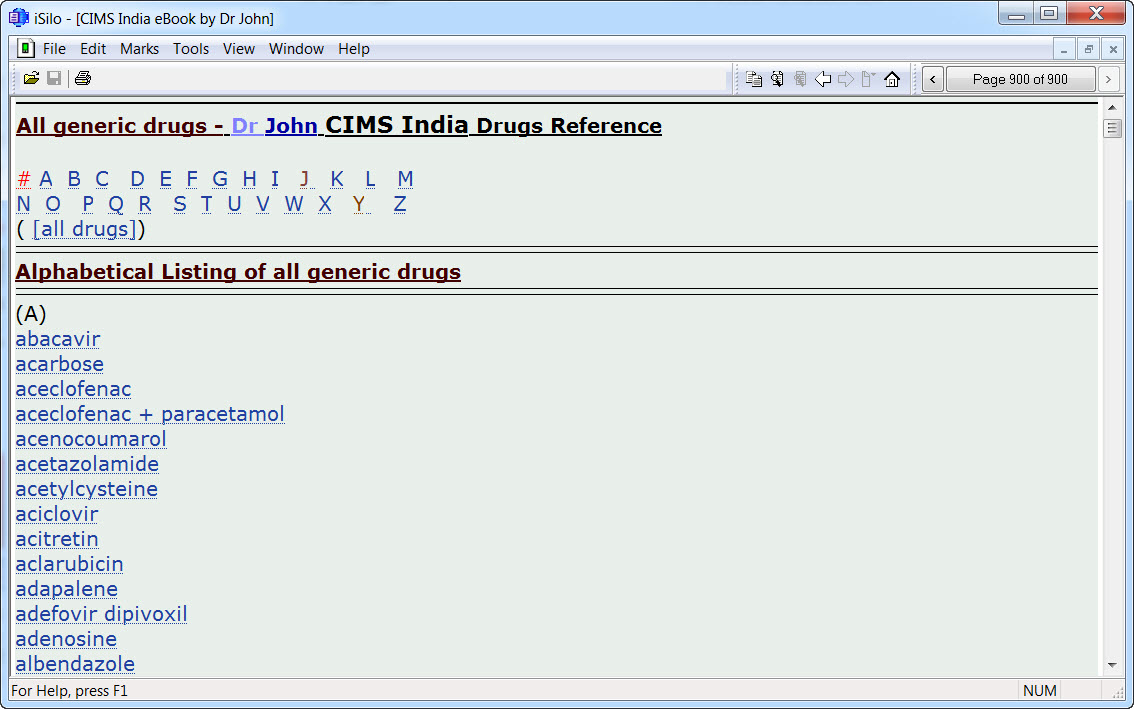The width and height of the screenshot is (1134, 709).
Task: Jump to letter Y index link
Action: pyautogui.click(x=359, y=204)
